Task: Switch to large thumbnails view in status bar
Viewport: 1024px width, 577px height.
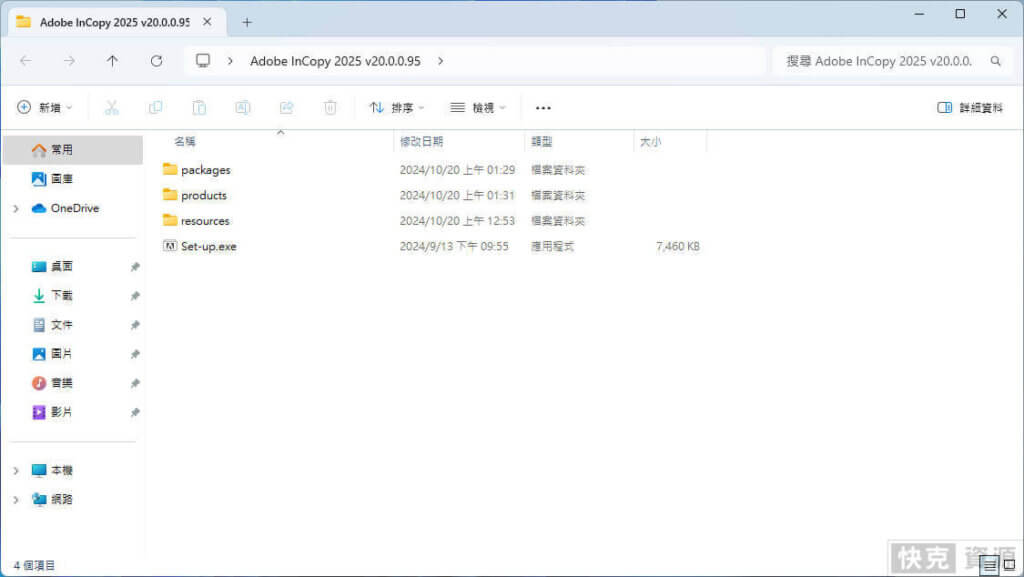Action: coord(1010,565)
